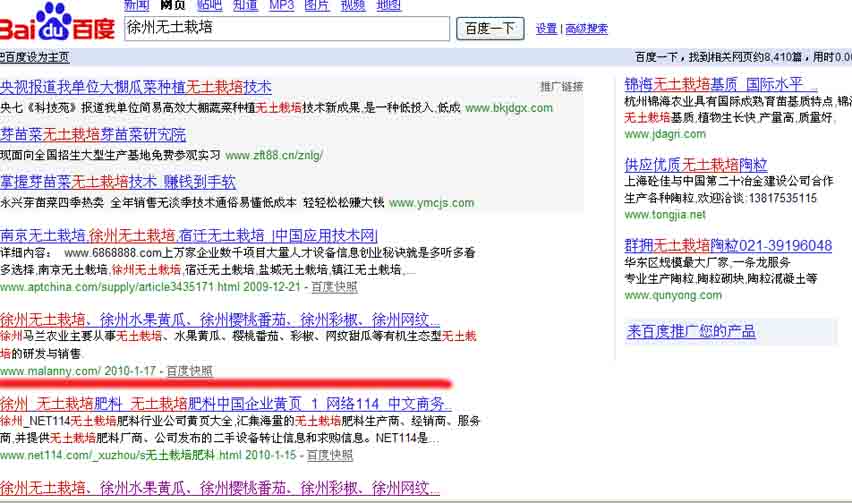This screenshot has width=852, height=503.
Task: Open the 新闻 search tab
Action: 136,5
